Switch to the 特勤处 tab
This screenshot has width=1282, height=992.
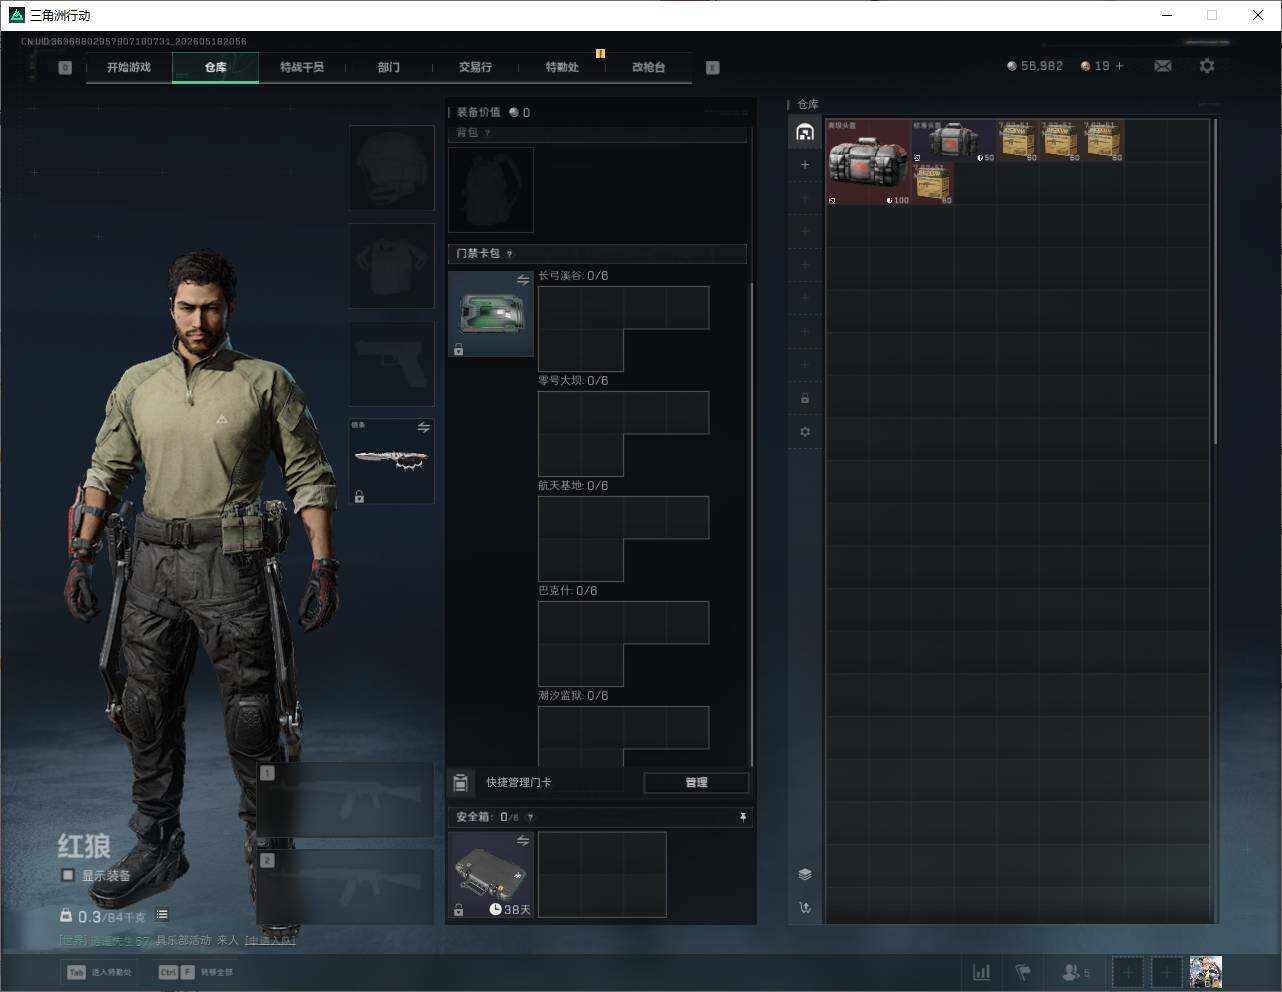[562, 67]
